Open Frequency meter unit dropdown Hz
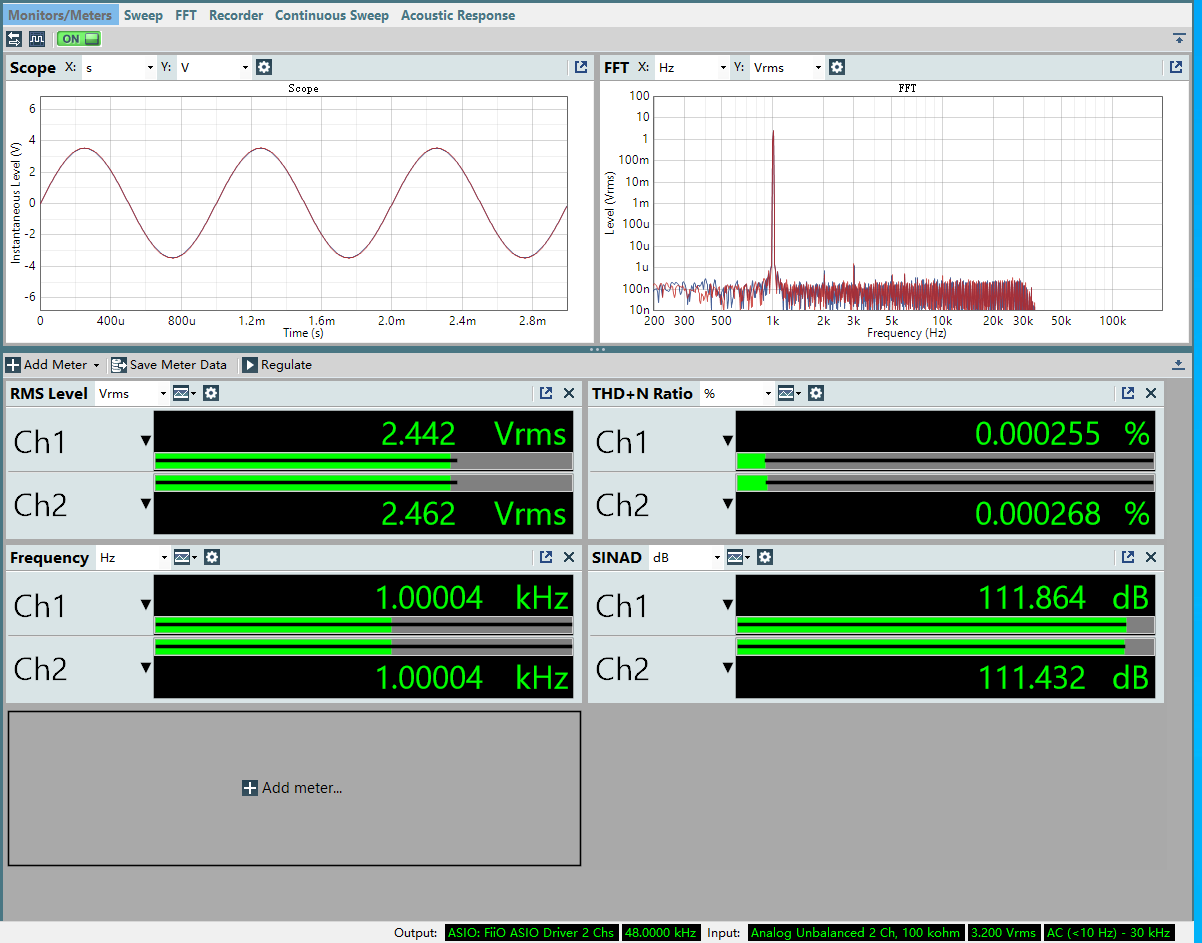Image resolution: width=1202 pixels, height=943 pixels. [132, 557]
